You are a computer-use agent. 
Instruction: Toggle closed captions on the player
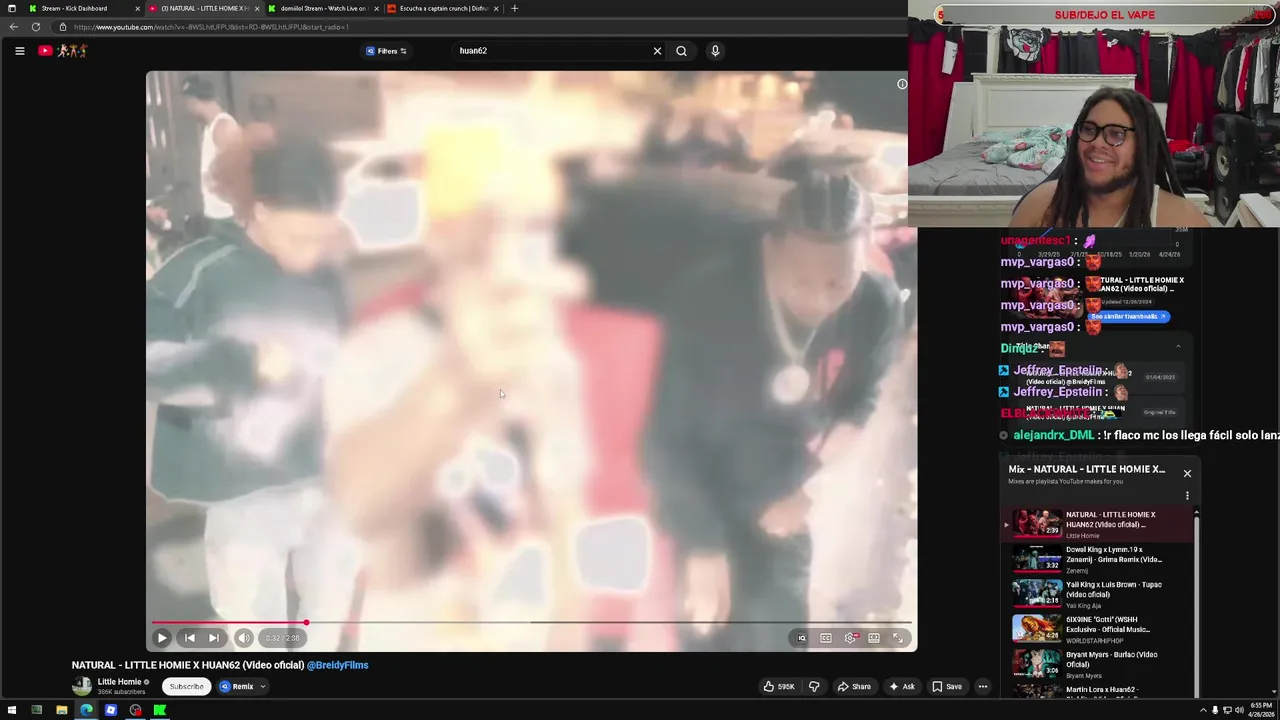tap(826, 638)
